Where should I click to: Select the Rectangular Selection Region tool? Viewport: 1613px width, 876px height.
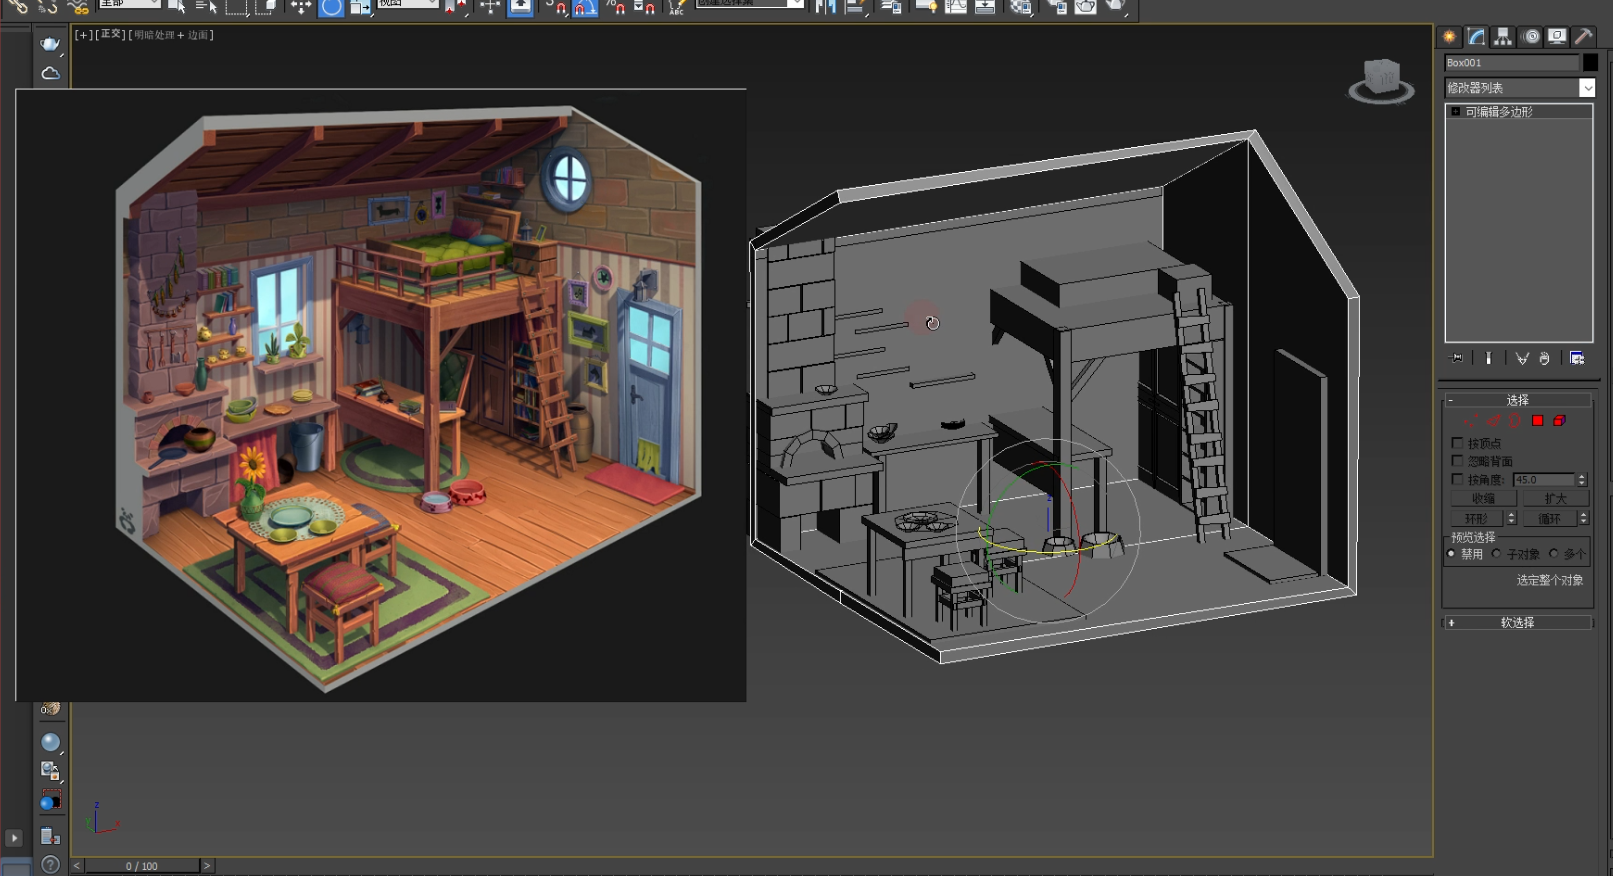coord(236,7)
